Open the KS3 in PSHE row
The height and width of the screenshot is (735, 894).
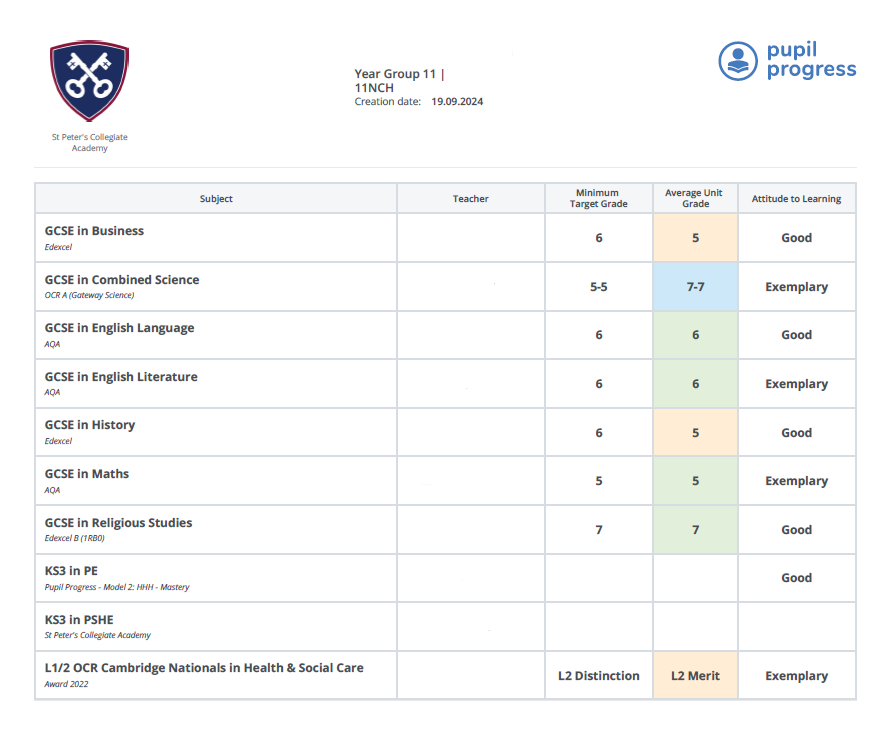click(78, 619)
